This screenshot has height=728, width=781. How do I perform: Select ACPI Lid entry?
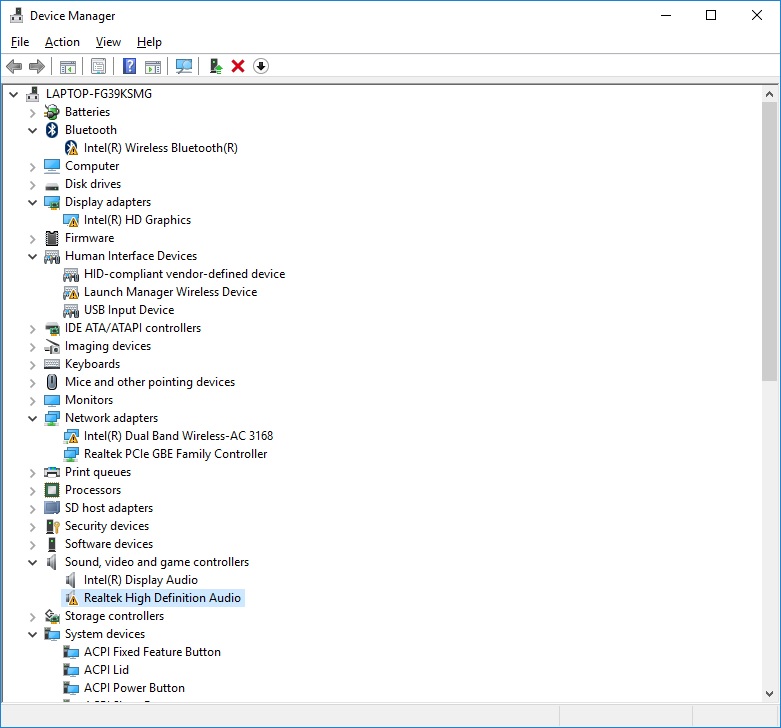click(106, 670)
